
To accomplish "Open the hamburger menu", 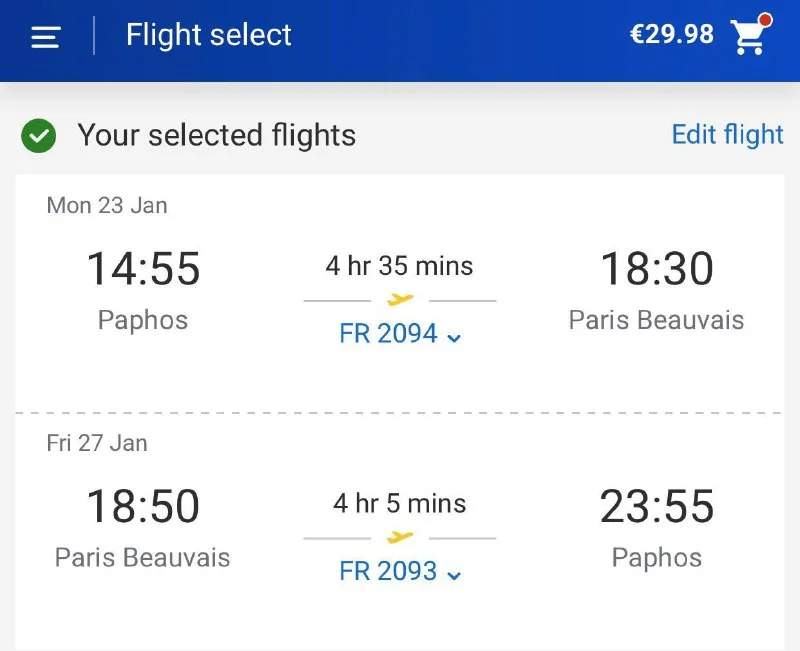I will (46, 37).
